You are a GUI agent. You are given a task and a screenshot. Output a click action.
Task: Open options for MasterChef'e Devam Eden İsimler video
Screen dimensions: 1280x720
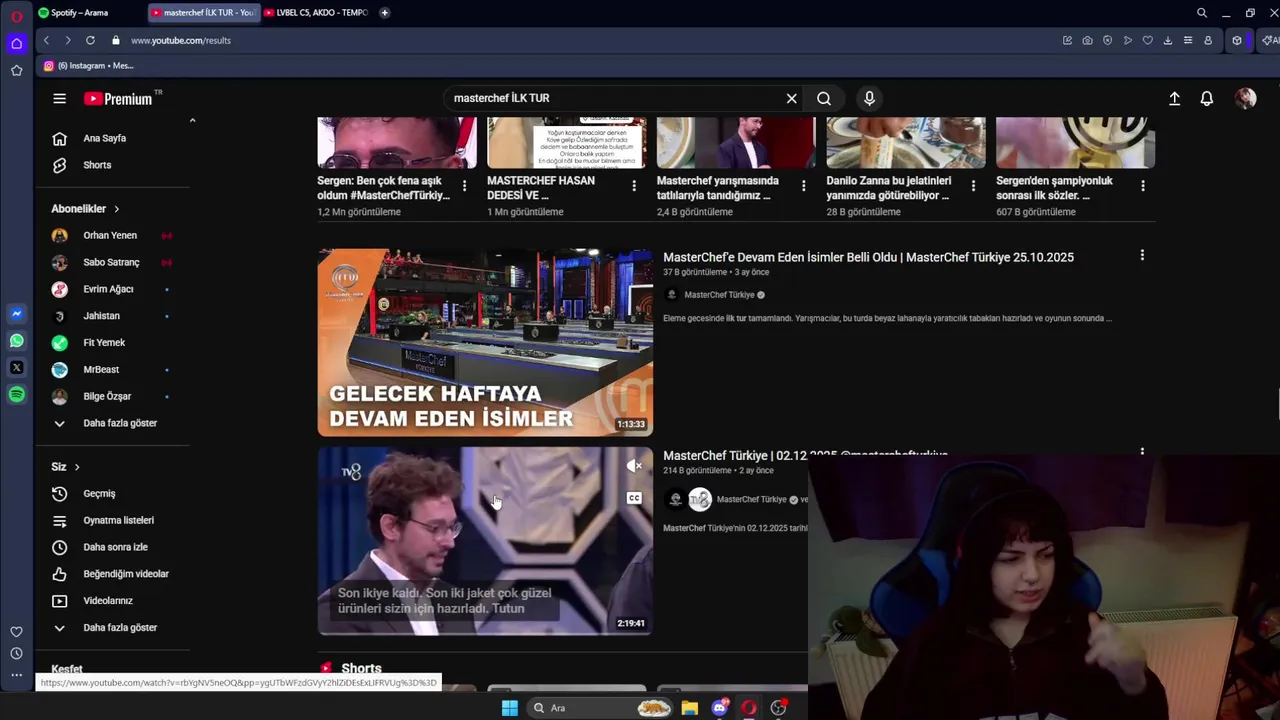click(x=1142, y=256)
